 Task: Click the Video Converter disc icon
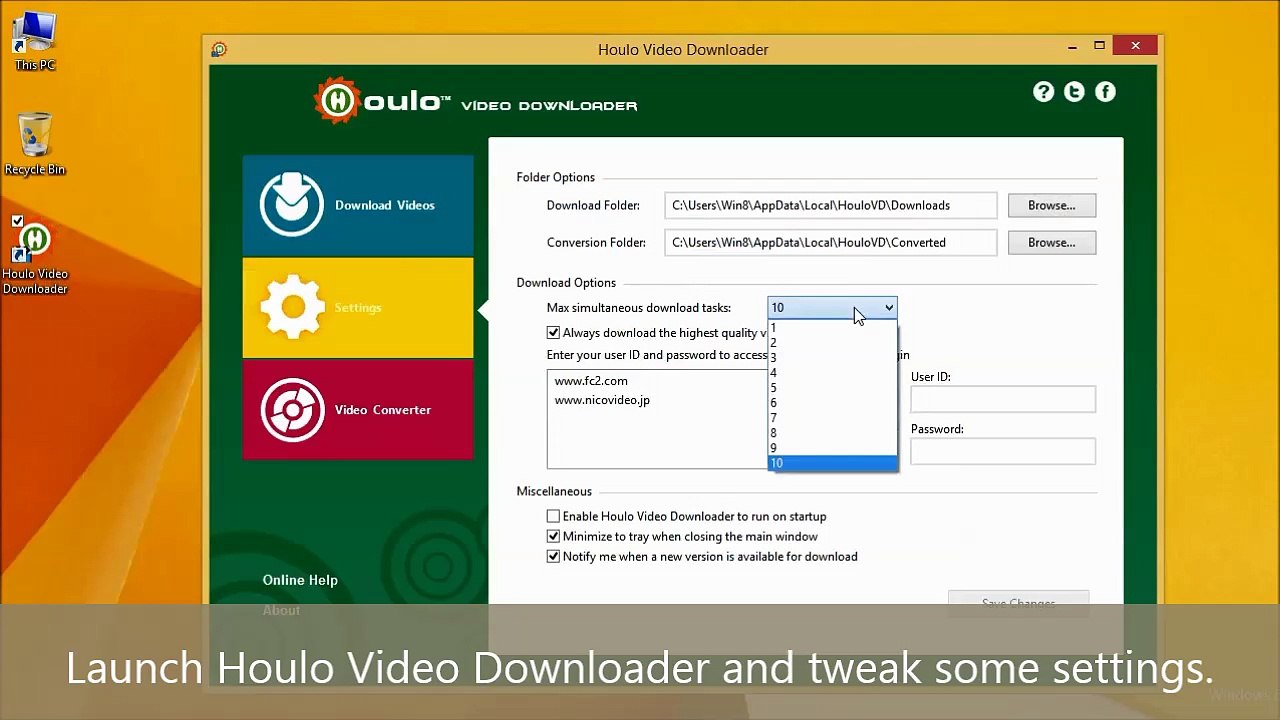pos(292,409)
